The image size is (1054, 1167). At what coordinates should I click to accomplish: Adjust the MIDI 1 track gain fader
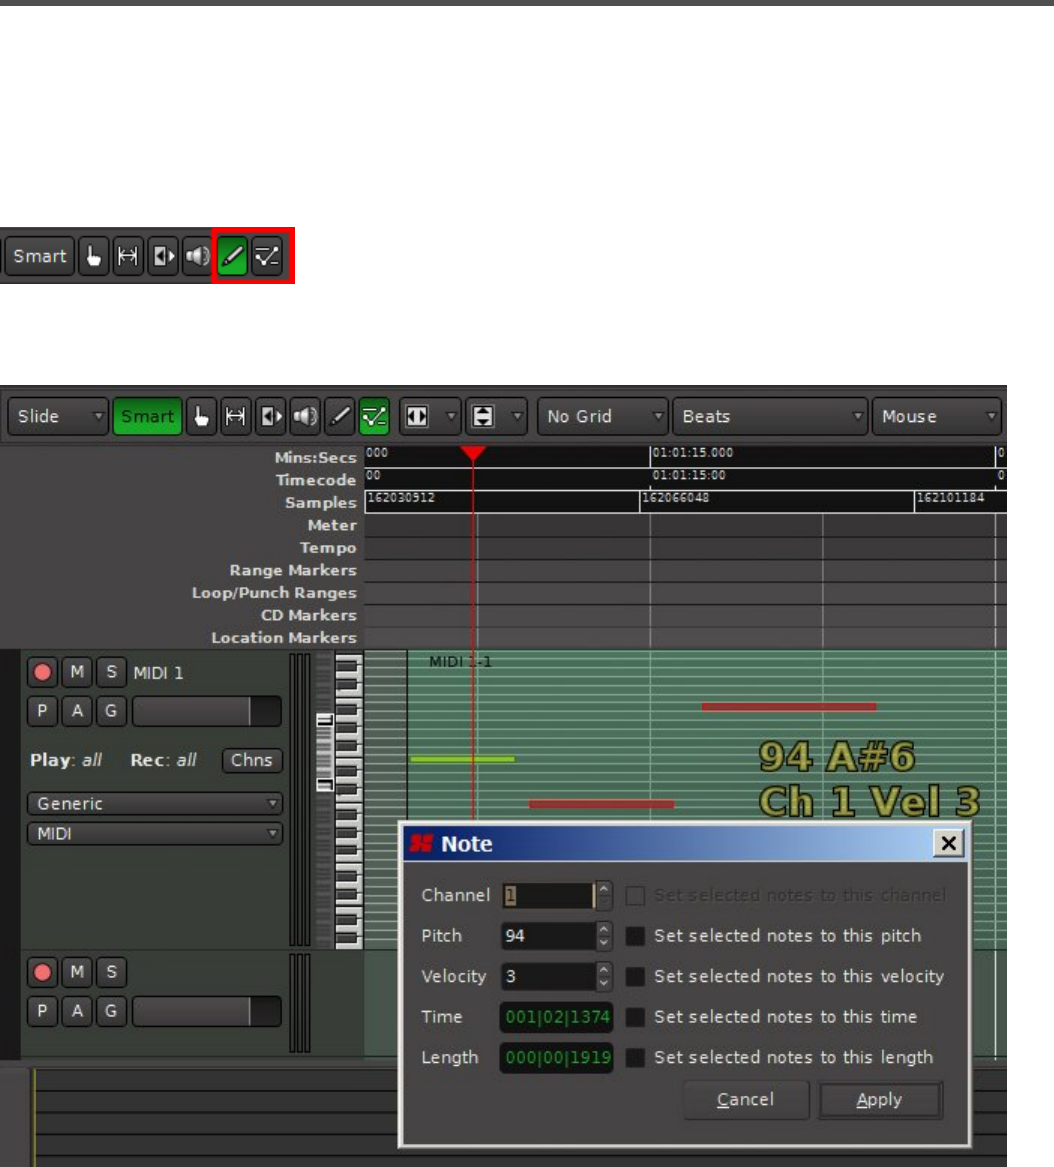(x=207, y=711)
